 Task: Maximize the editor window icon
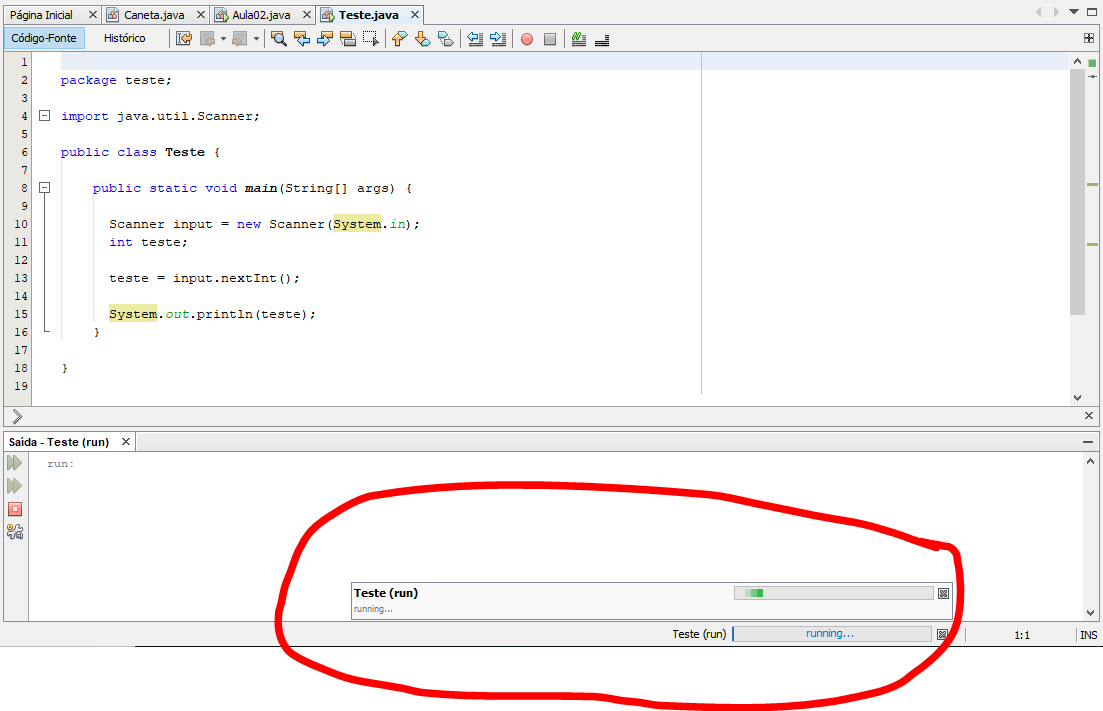pyautogui.click(x=1092, y=12)
